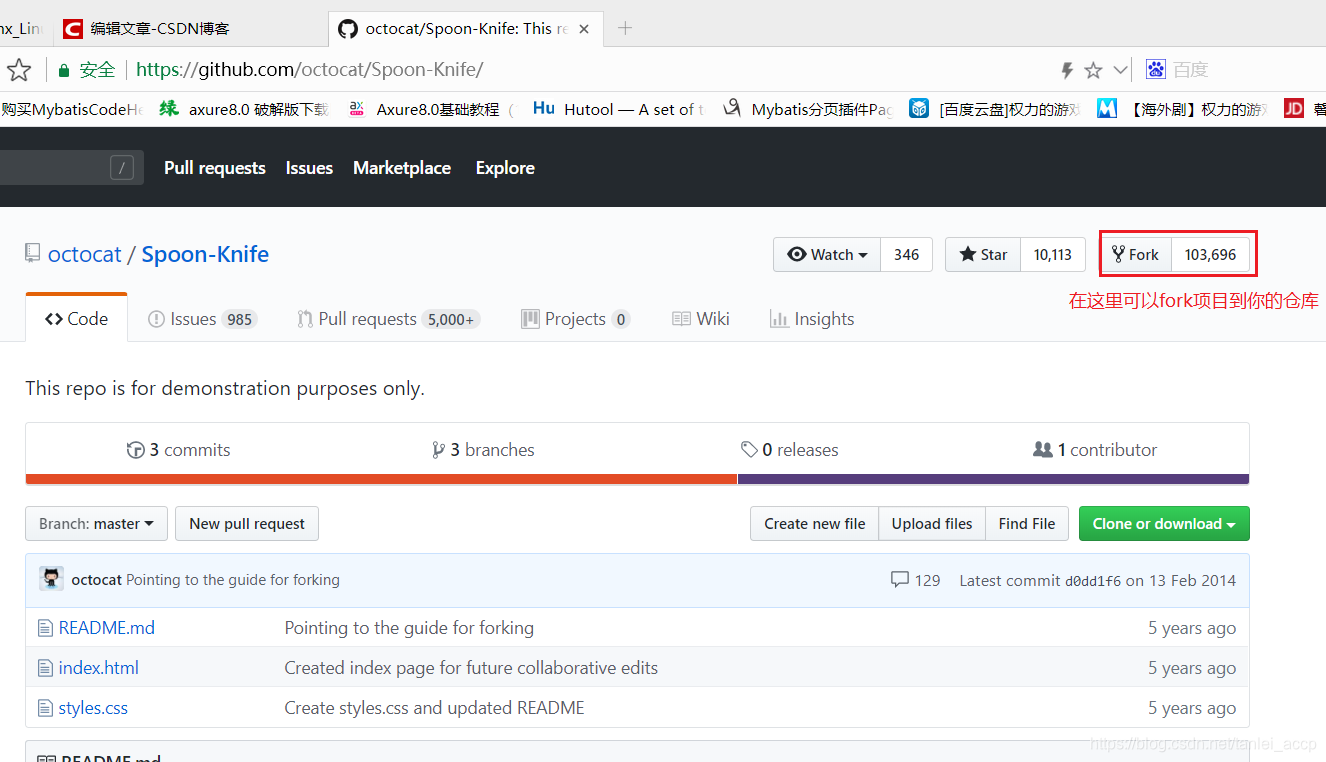Click the lightning bolt speed mode icon
Screen dimensions: 1326x762
(1067, 70)
